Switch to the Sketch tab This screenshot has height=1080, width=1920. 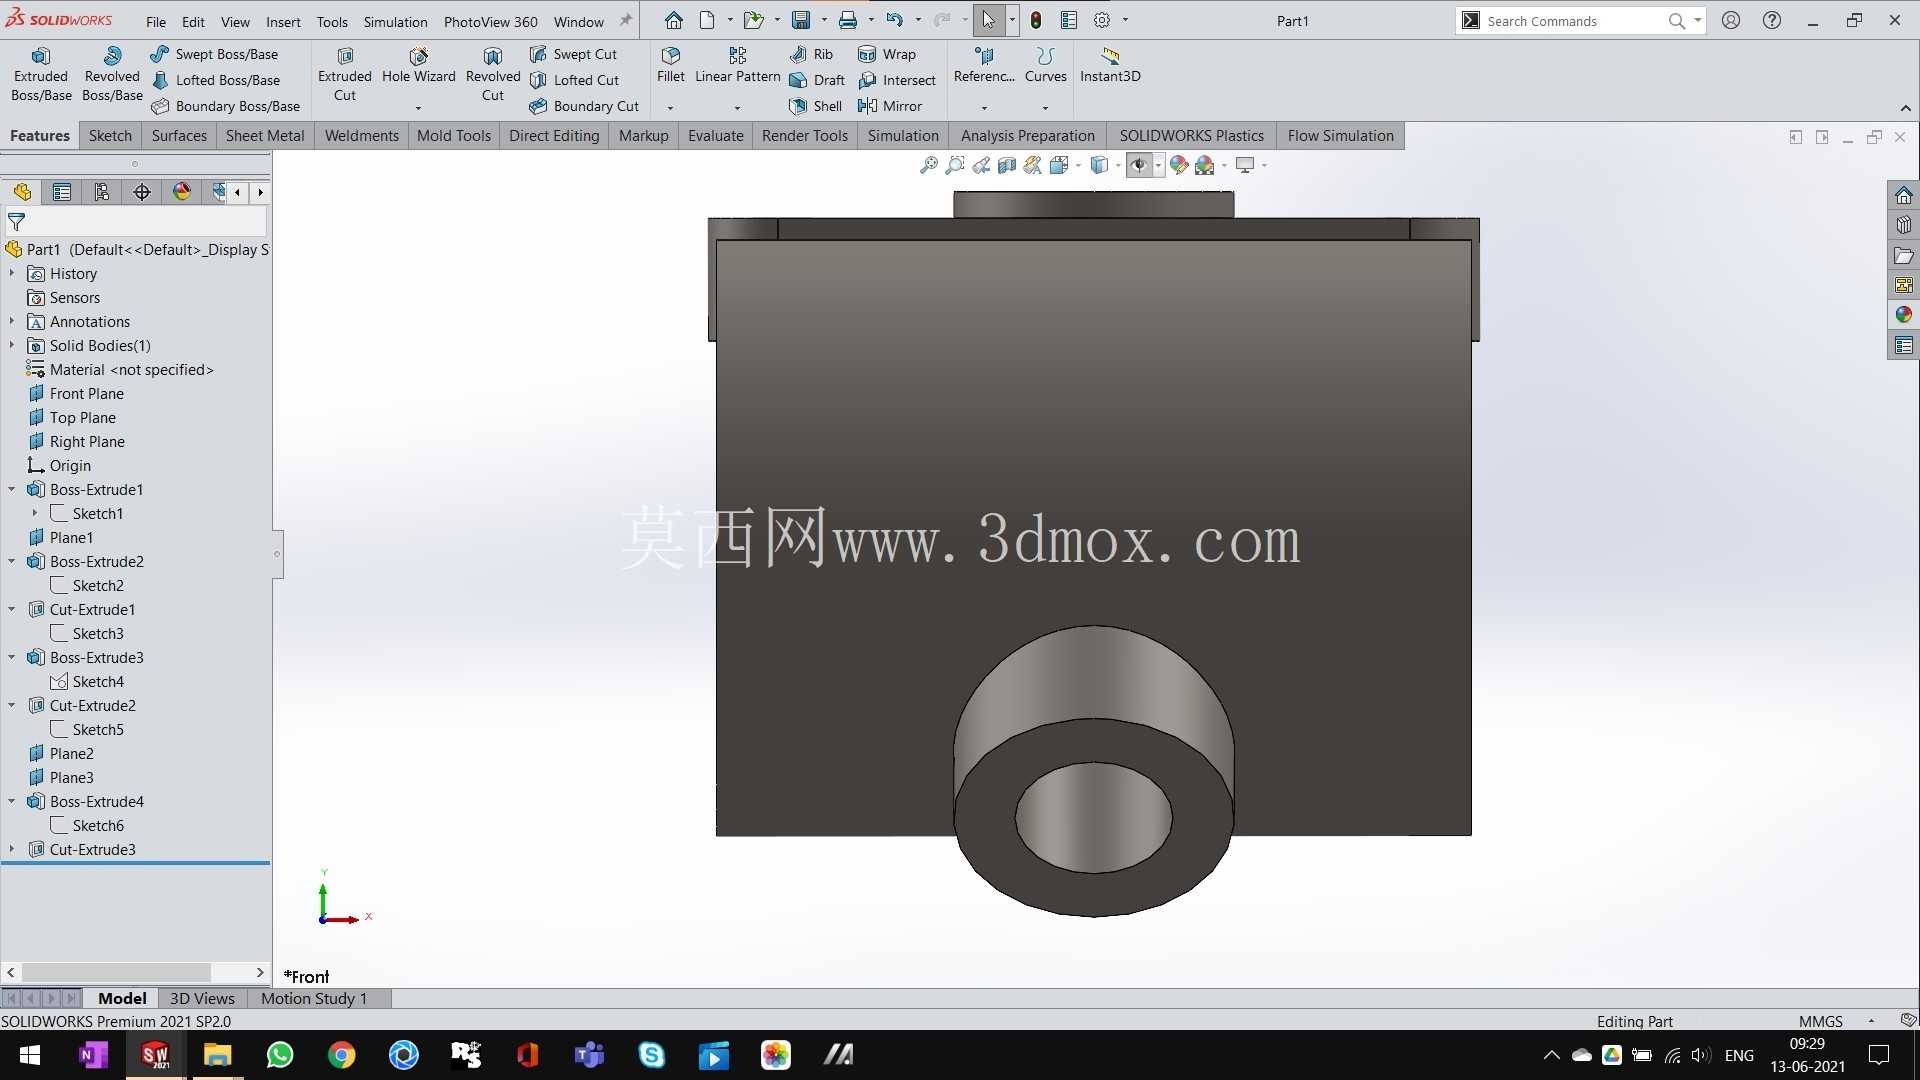pyautogui.click(x=110, y=136)
